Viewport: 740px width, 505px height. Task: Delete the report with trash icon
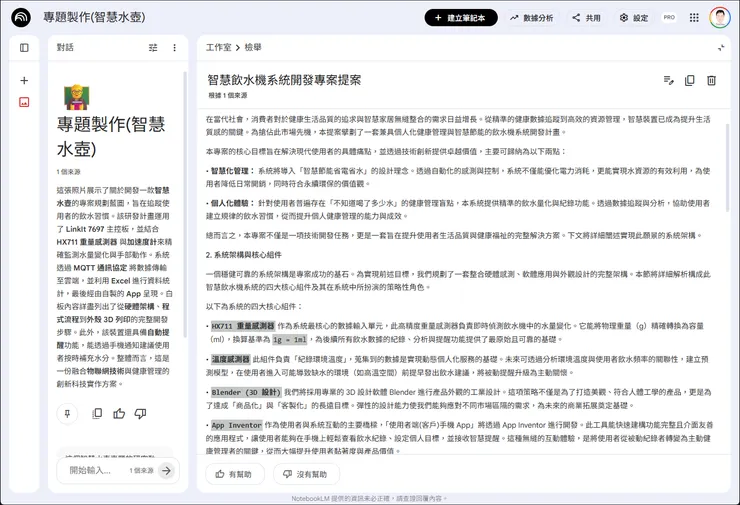pyautogui.click(x=711, y=80)
